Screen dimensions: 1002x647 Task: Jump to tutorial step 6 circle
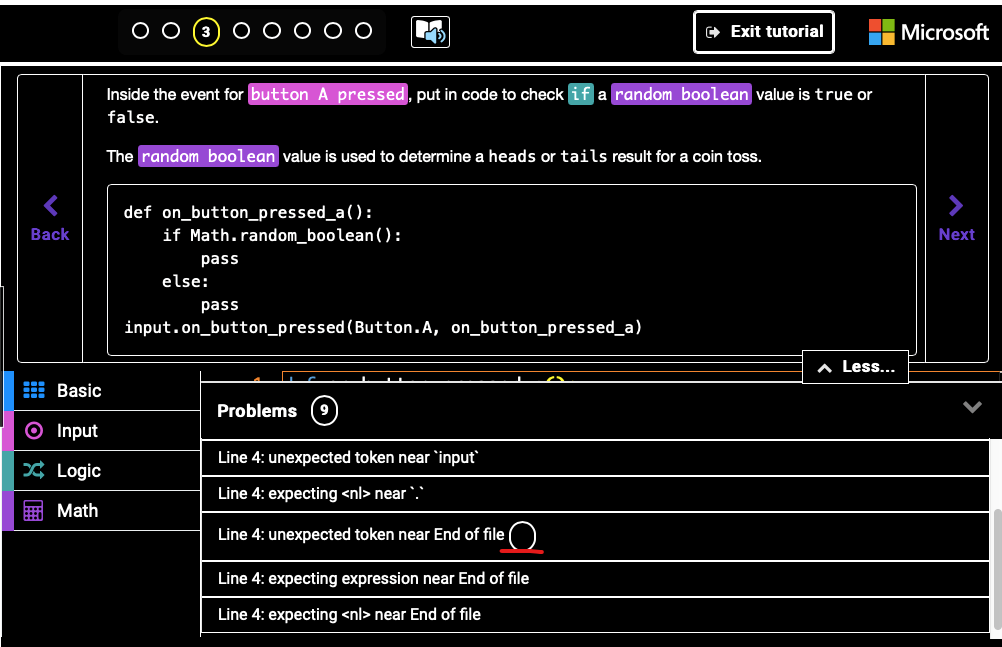[x=302, y=31]
